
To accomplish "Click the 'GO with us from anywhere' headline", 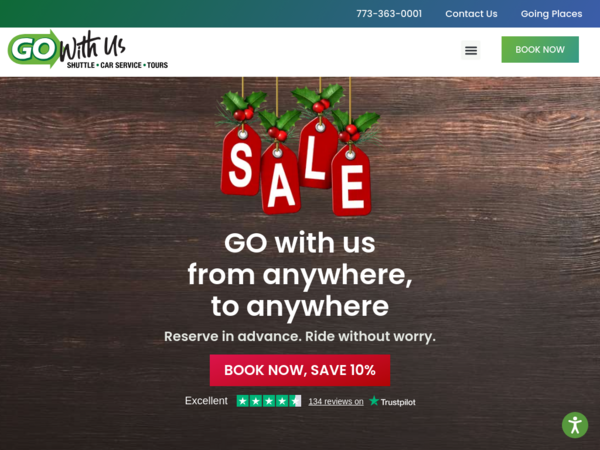I will [x=300, y=274].
